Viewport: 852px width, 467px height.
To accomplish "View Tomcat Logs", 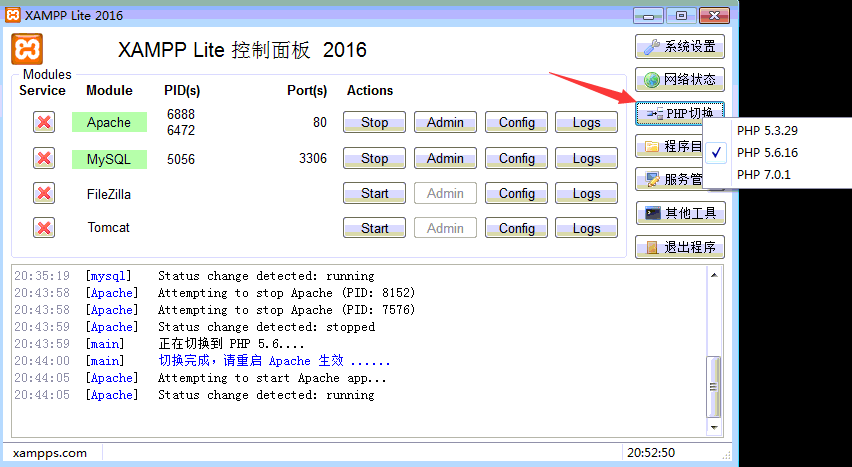I will (586, 228).
